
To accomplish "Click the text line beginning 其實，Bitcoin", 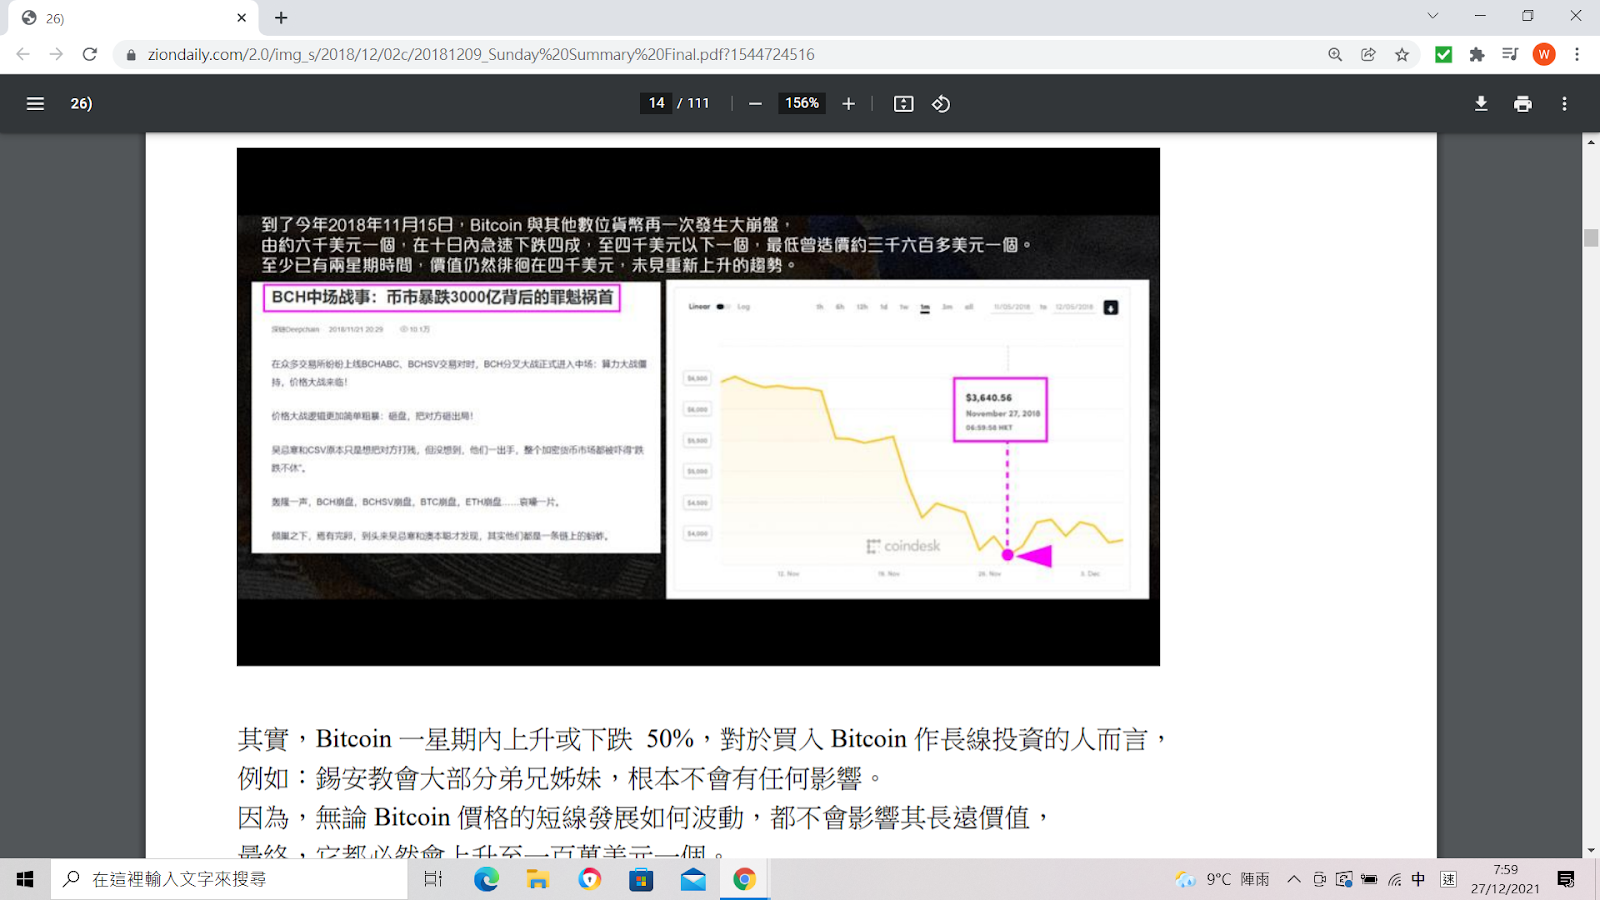I will pos(704,739).
